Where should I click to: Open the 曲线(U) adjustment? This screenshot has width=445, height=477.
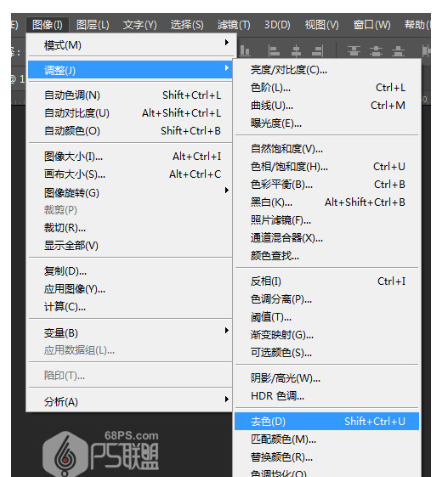[x=327, y=106]
